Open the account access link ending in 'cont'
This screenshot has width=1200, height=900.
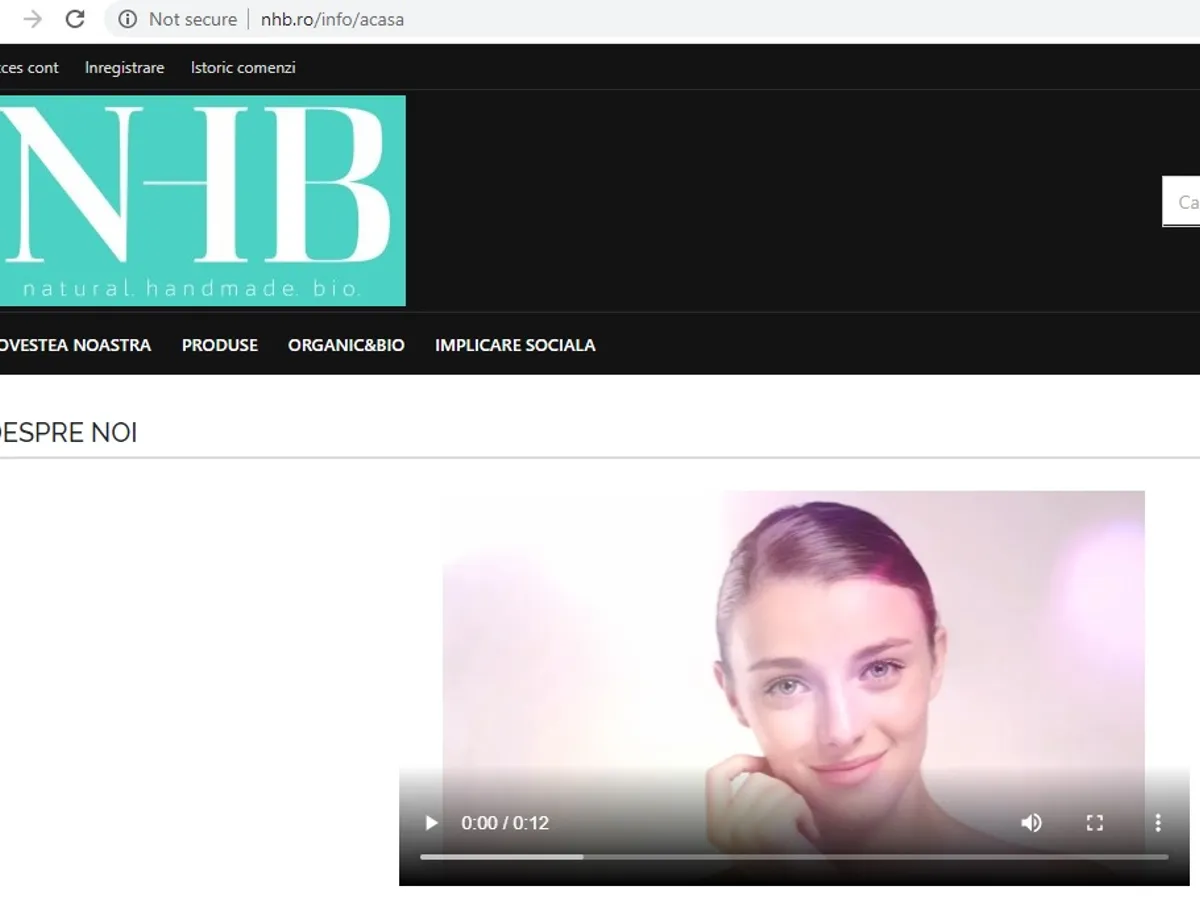point(29,68)
